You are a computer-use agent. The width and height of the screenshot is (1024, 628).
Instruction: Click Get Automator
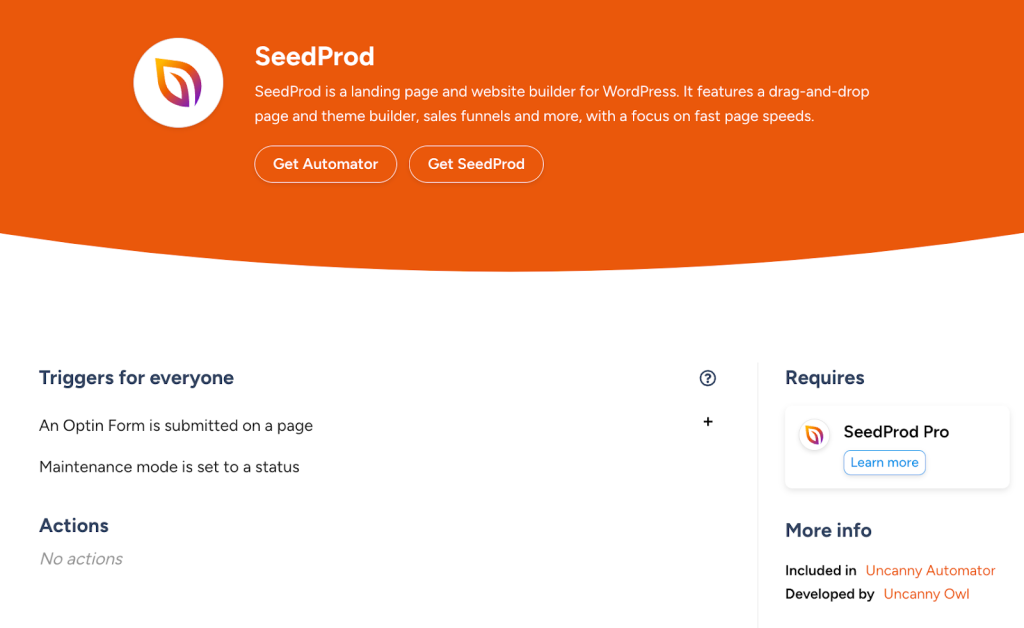click(x=325, y=164)
